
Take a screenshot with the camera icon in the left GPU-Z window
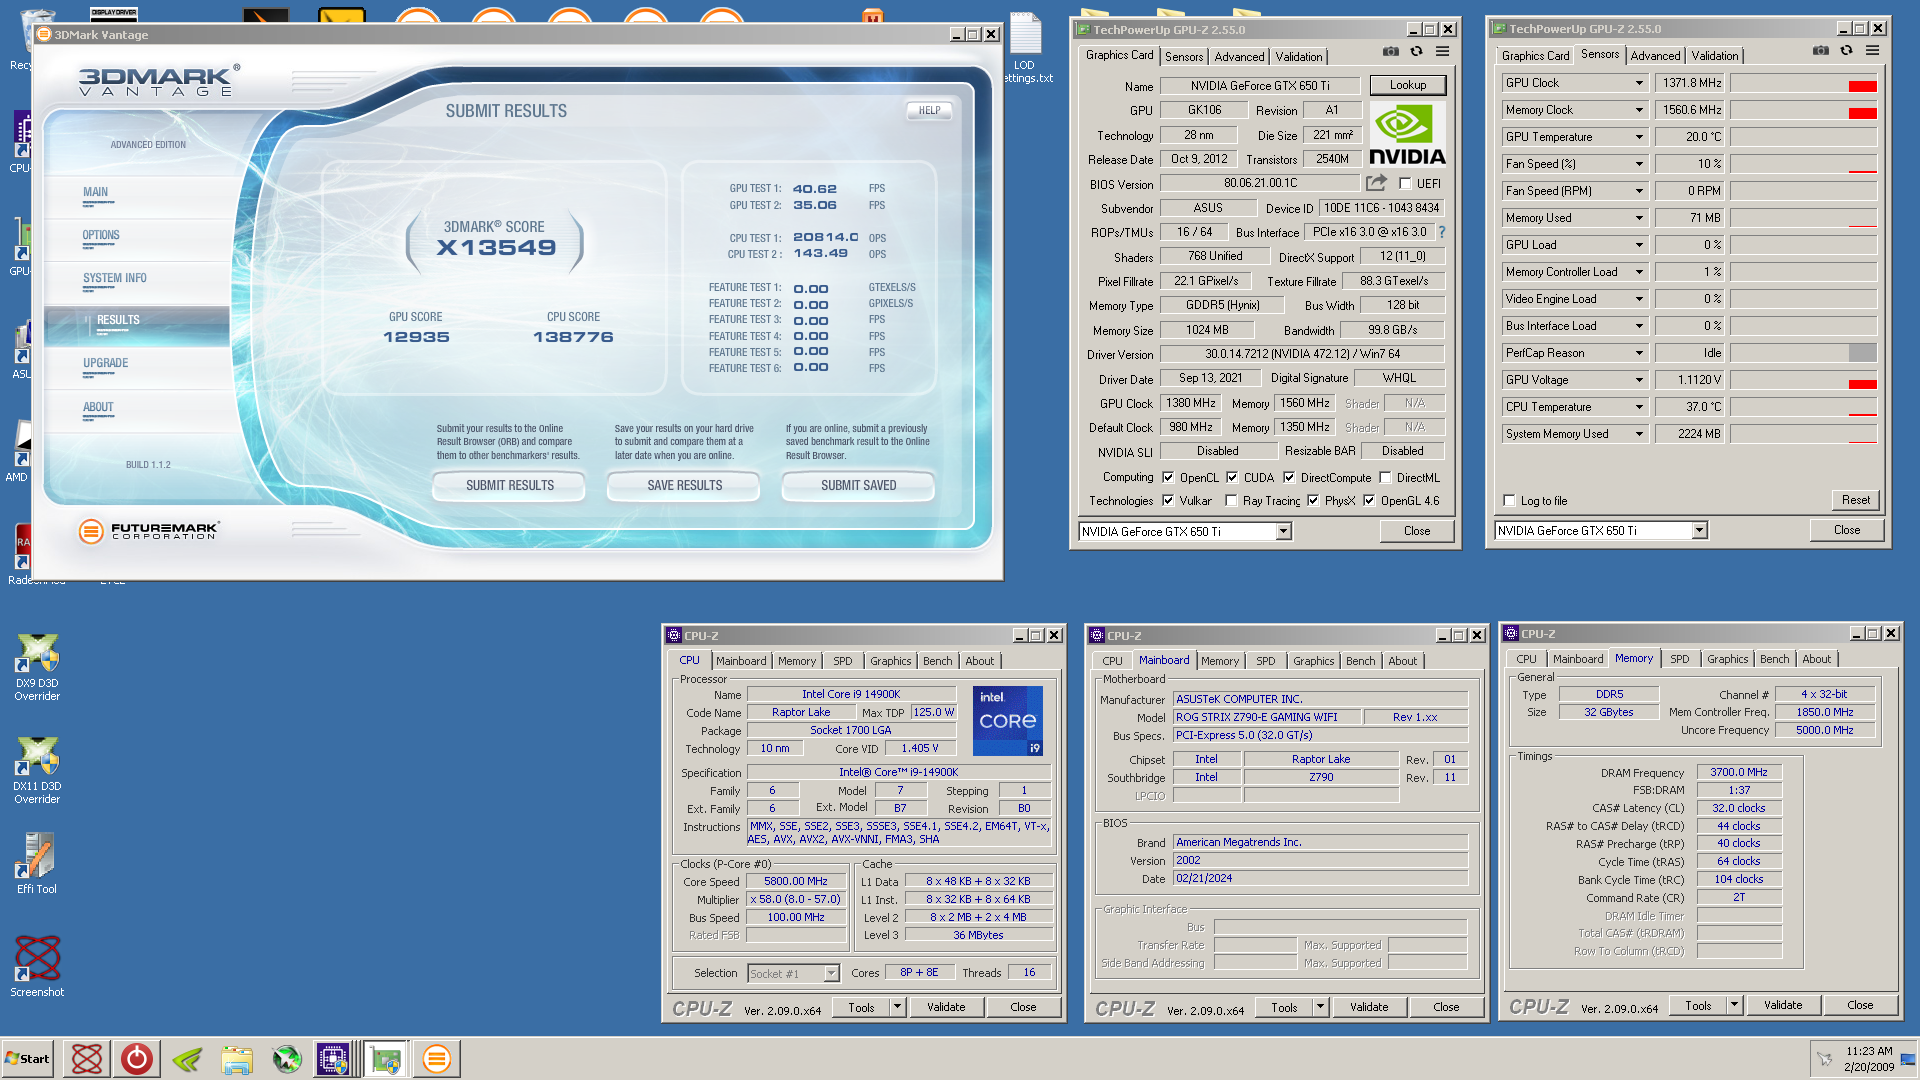click(1390, 52)
